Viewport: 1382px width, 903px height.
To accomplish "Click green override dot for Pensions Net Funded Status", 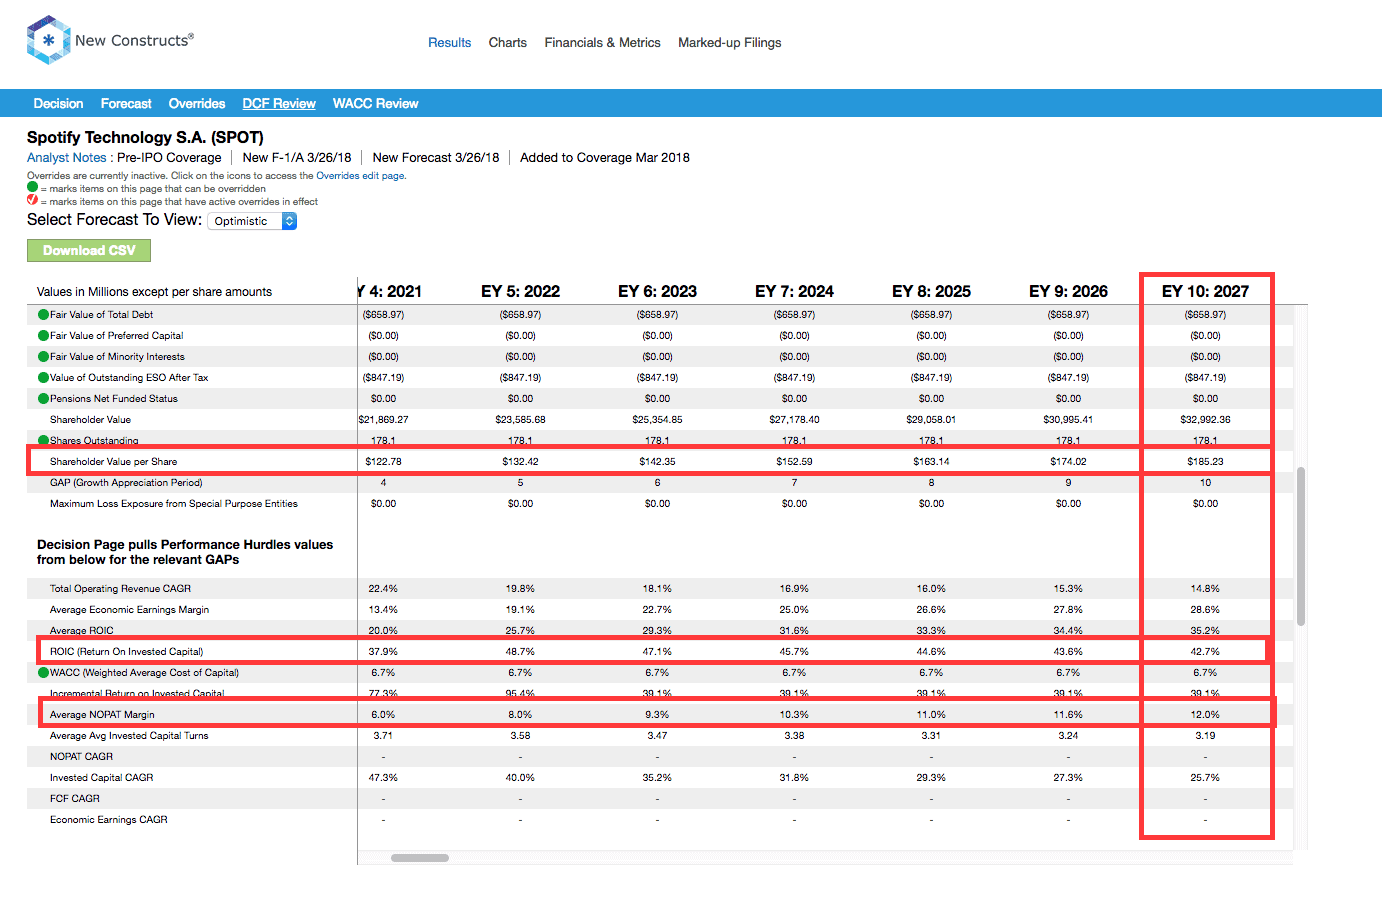I will tap(43, 398).
